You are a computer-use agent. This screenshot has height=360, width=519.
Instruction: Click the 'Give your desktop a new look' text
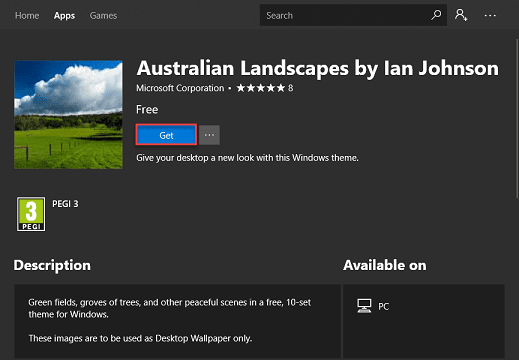[247, 158]
